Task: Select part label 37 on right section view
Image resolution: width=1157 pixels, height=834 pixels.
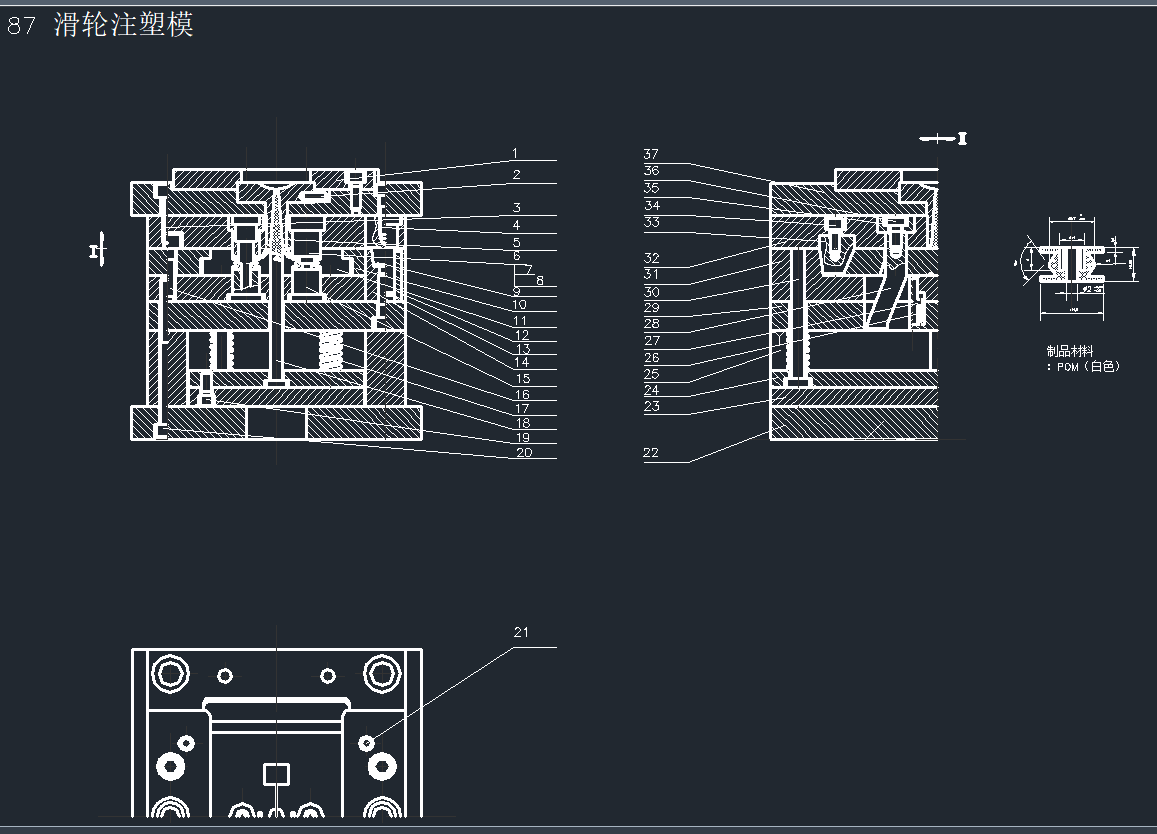Action: click(650, 154)
